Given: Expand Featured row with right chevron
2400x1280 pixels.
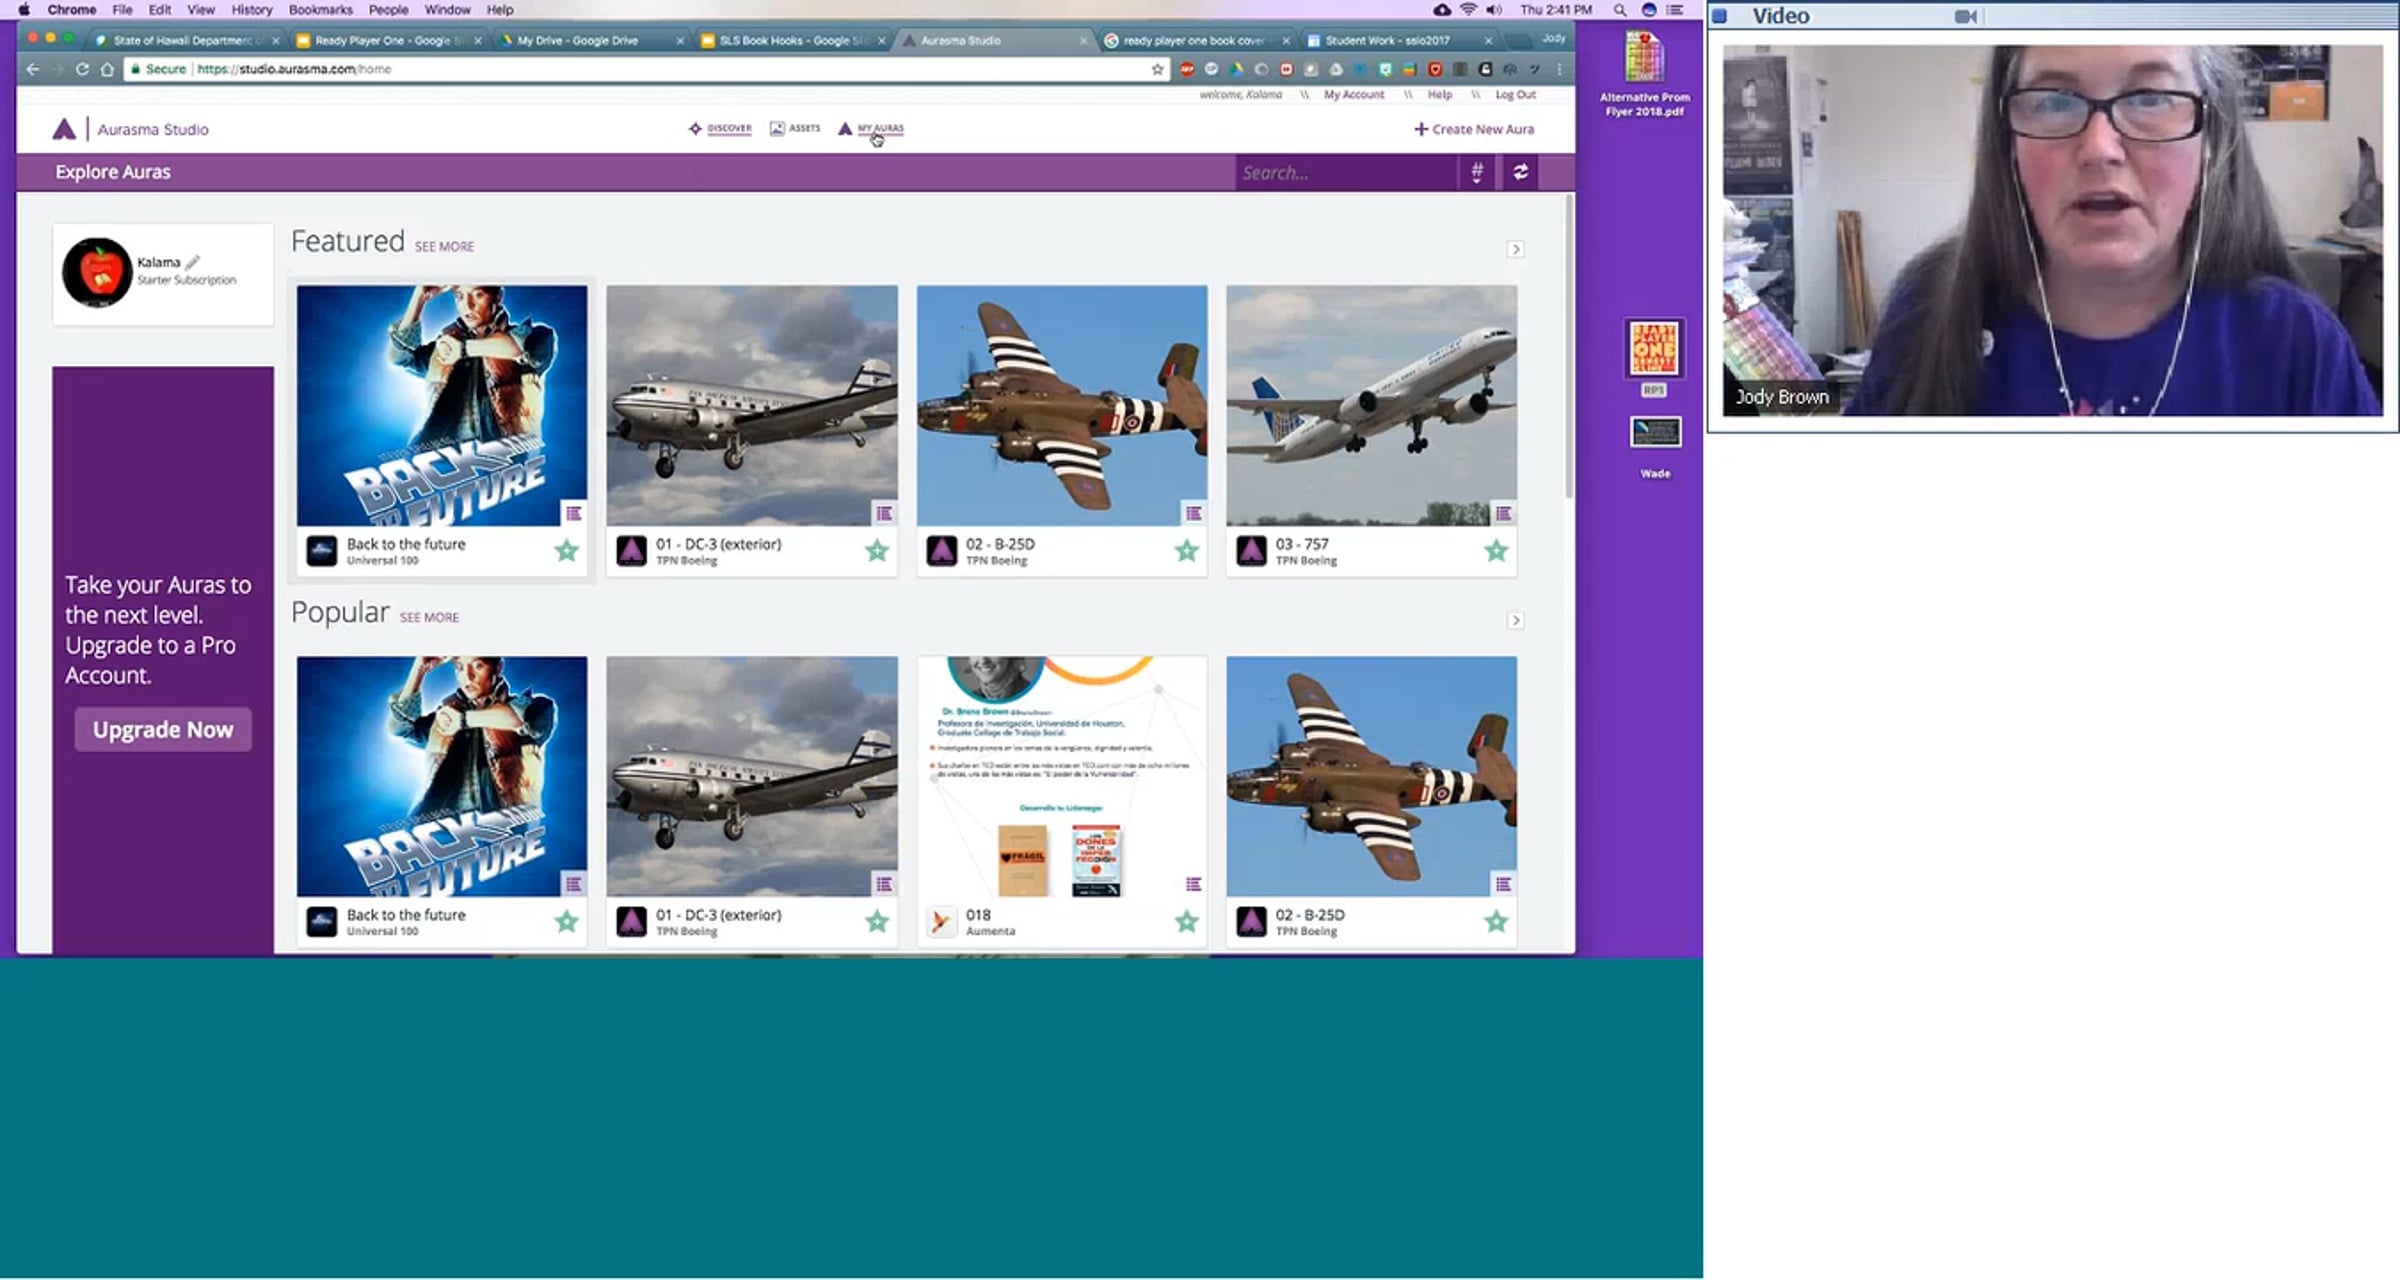Looking at the screenshot, I should pyautogui.click(x=1515, y=249).
